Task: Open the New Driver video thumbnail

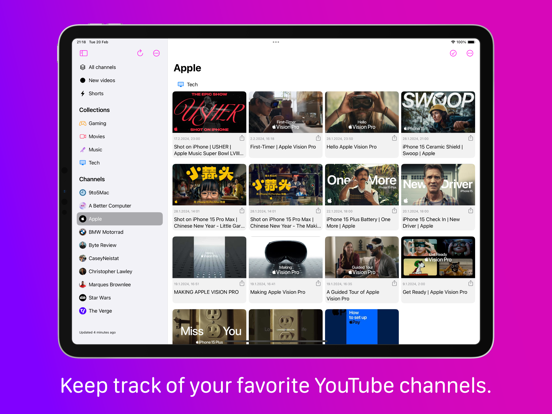Action: coord(438,184)
